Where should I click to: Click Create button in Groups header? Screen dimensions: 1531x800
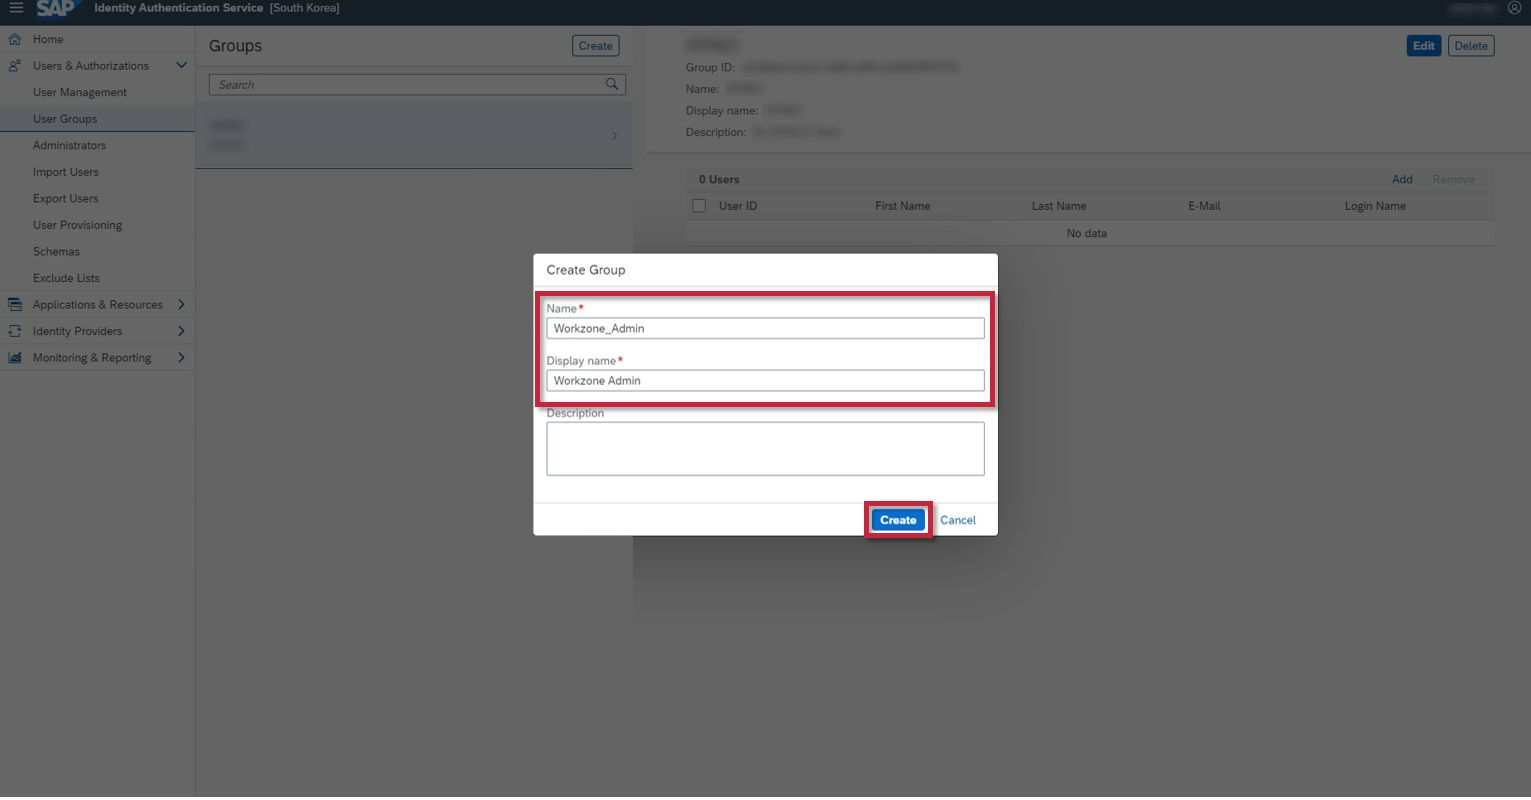coord(595,46)
